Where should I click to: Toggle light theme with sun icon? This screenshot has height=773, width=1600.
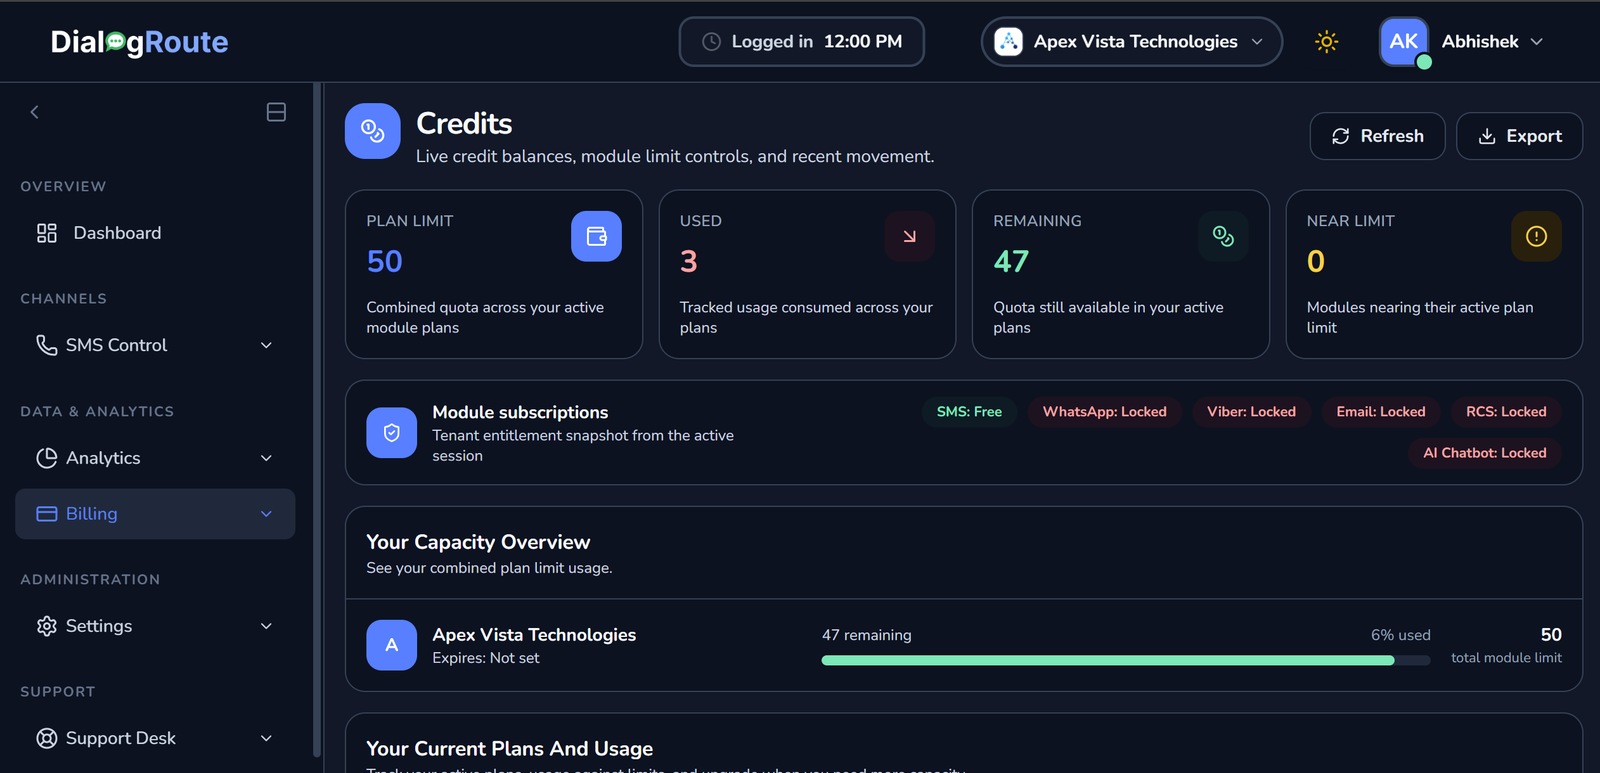tap(1327, 42)
